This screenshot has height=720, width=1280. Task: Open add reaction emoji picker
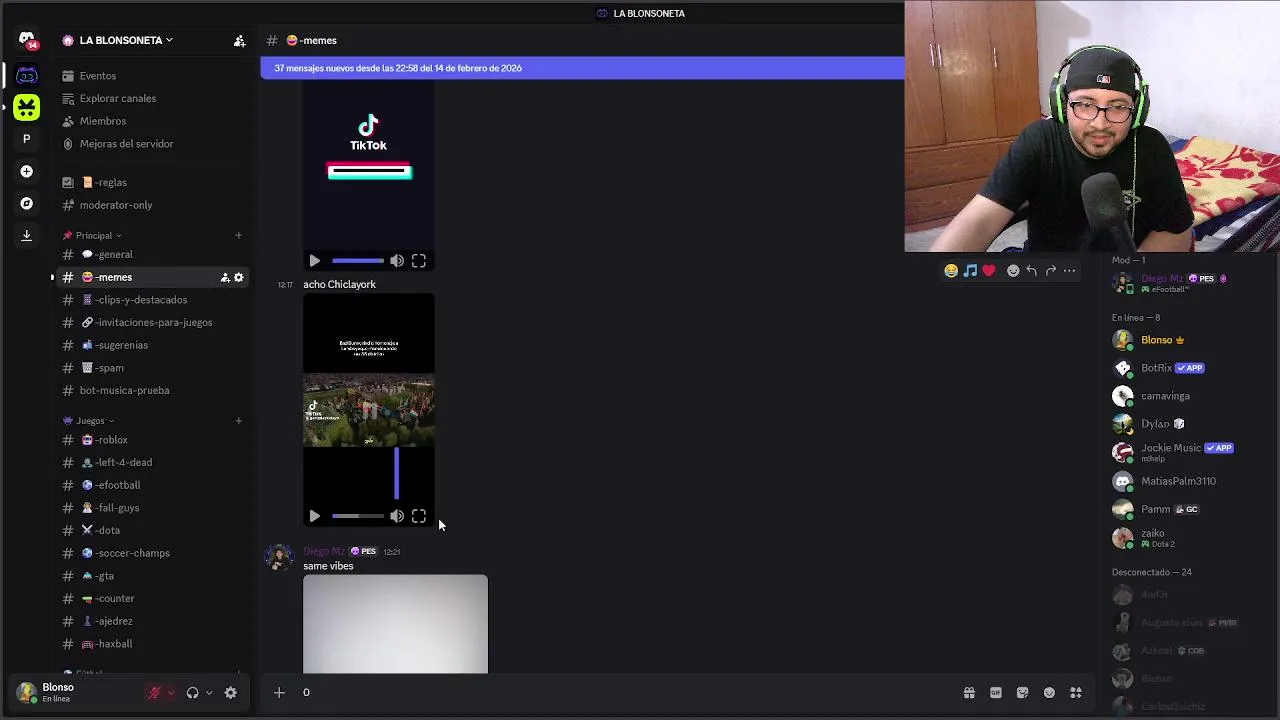tap(1013, 271)
